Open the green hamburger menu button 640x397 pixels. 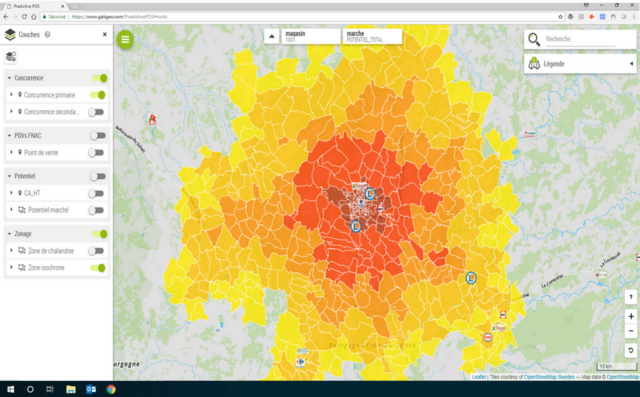coord(125,40)
